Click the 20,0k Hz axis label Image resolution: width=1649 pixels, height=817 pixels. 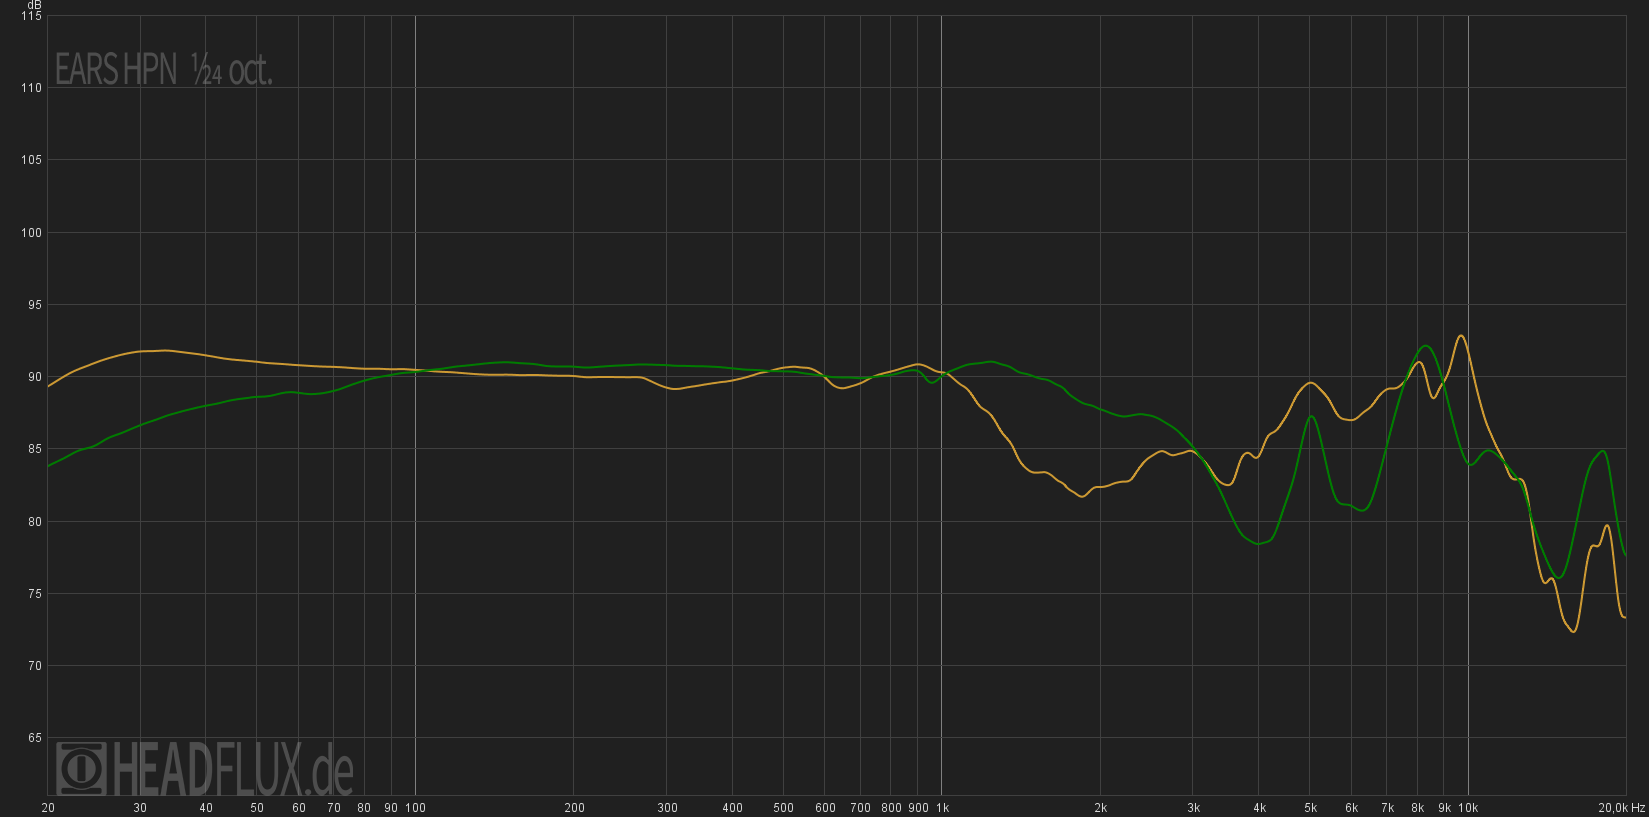1620,808
